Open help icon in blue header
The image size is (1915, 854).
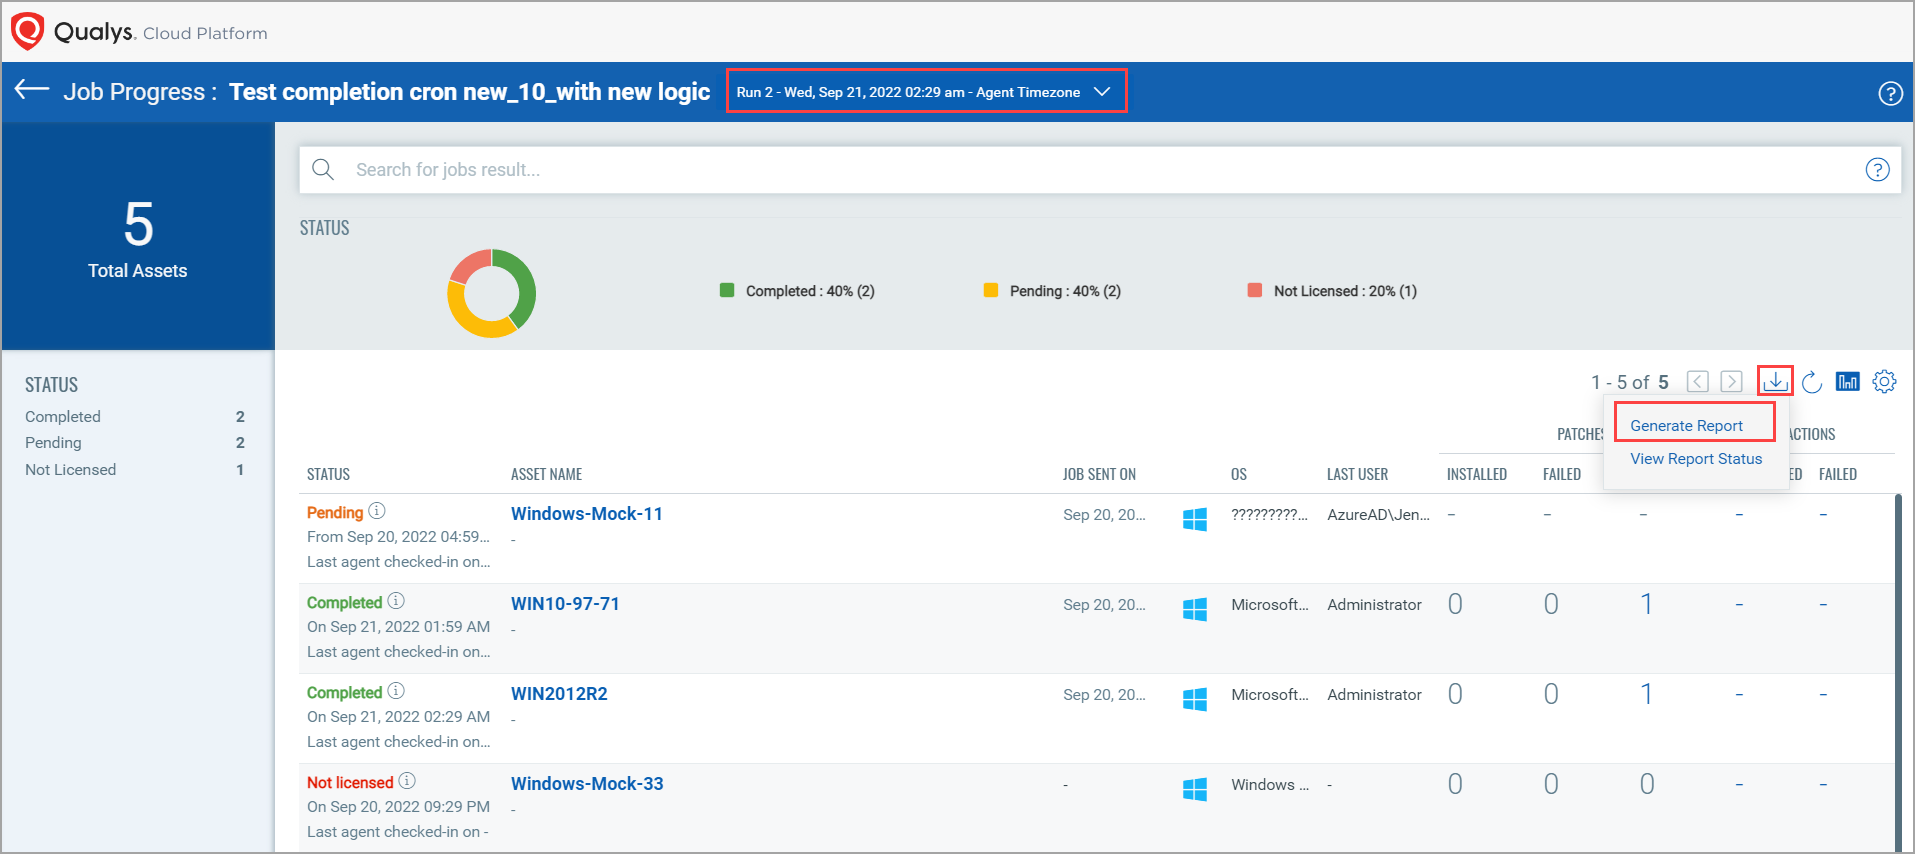click(1890, 93)
